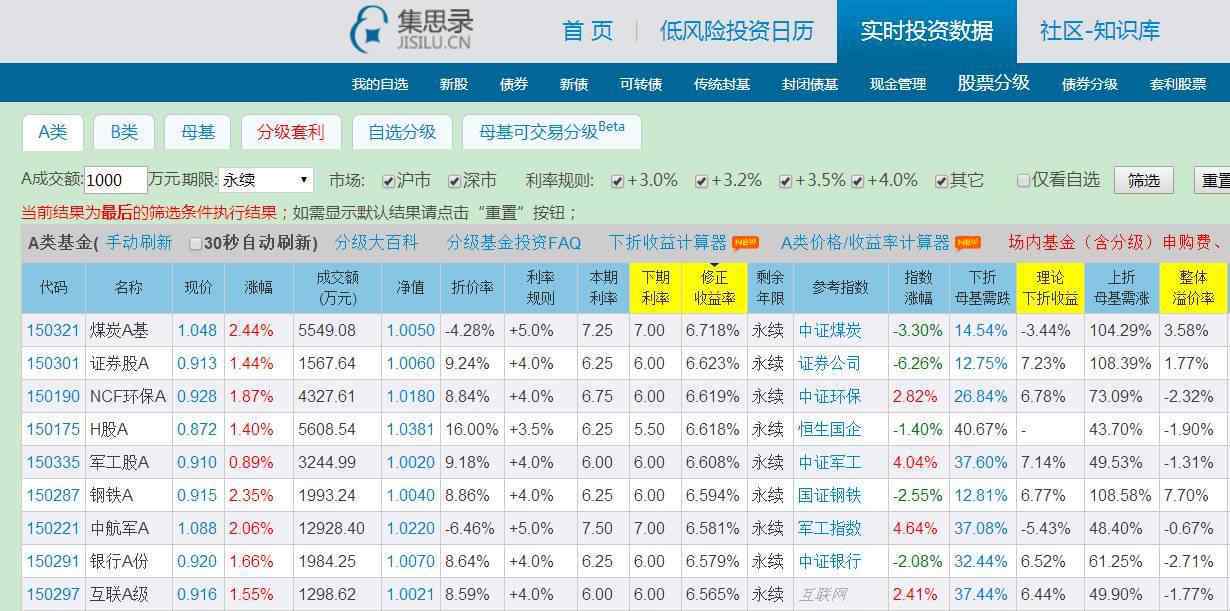
Task: Click NEW badge beside 下折收益计算器
Action: 745,243
